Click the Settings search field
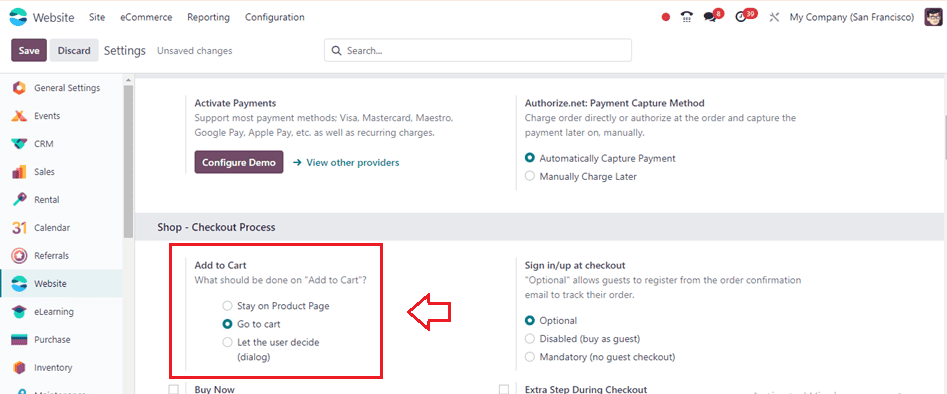 pyautogui.click(x=478, y=51)
